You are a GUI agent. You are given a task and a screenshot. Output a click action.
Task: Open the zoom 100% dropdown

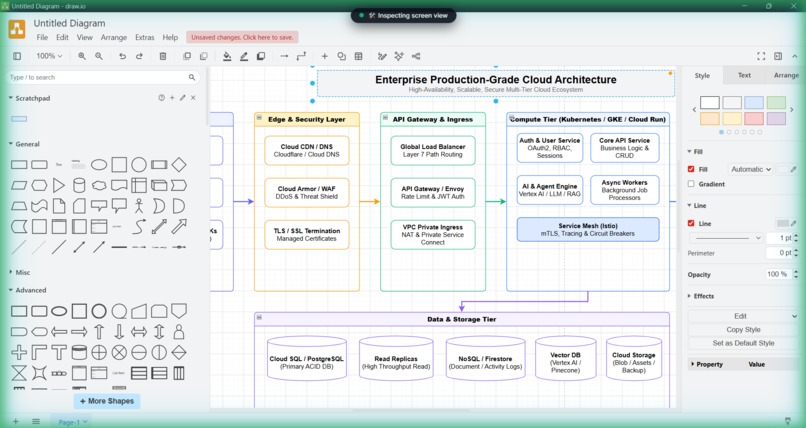(49, 56)
